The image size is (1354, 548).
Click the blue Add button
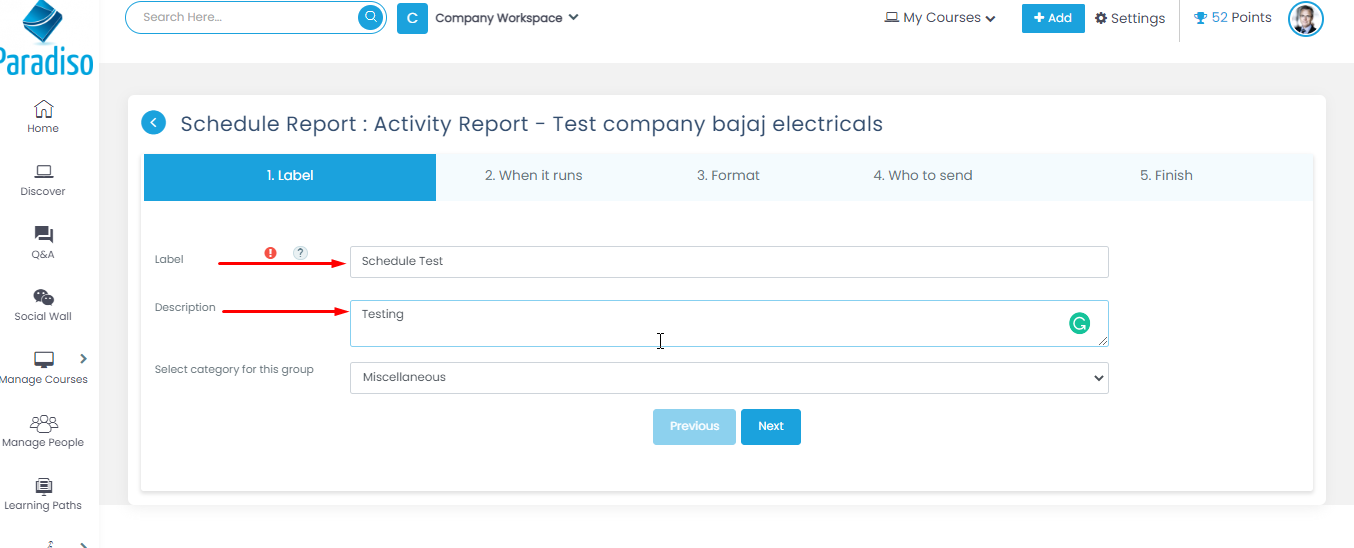[1052, 18]
